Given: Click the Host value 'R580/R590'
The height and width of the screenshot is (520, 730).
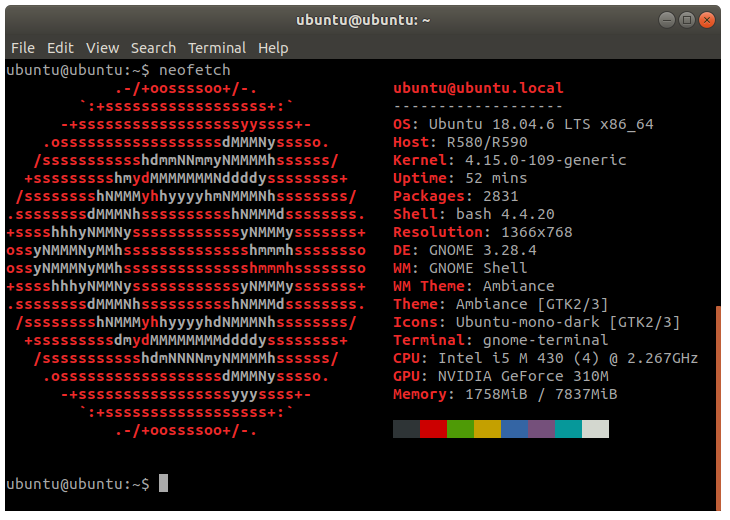Looking at the screenshot, I should [x=487, y=142].
